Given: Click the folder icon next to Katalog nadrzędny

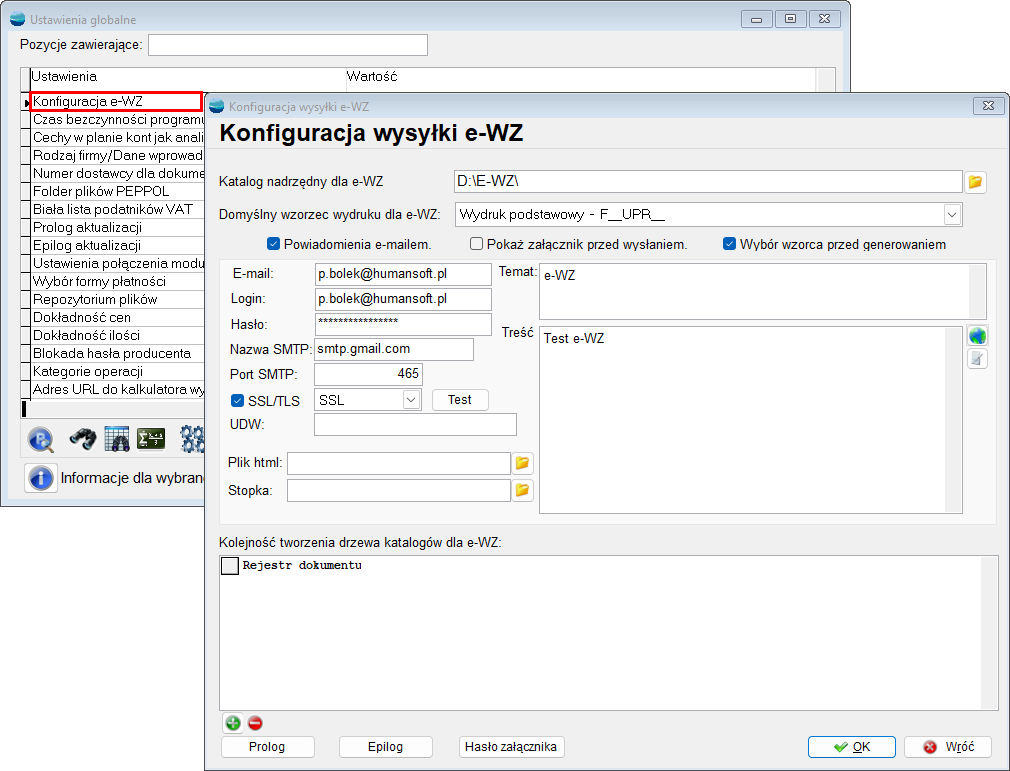Looking at the screenshot, I should pos(976,182).
